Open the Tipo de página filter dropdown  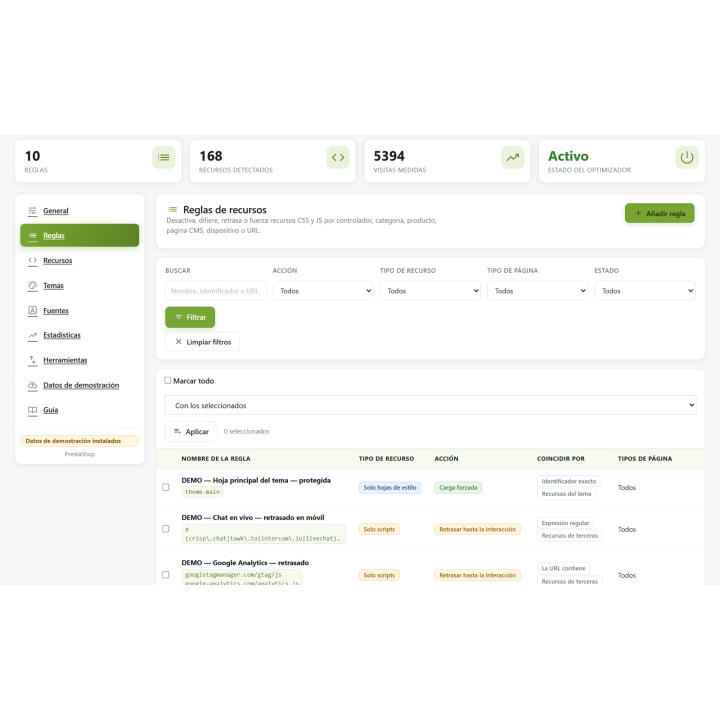[x=537, y=291]
